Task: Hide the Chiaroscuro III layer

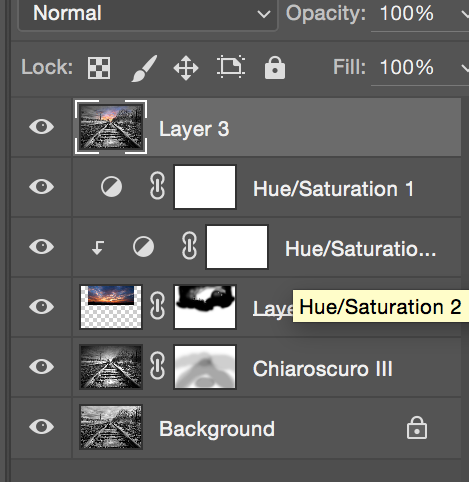Action: tap(41, 367)
